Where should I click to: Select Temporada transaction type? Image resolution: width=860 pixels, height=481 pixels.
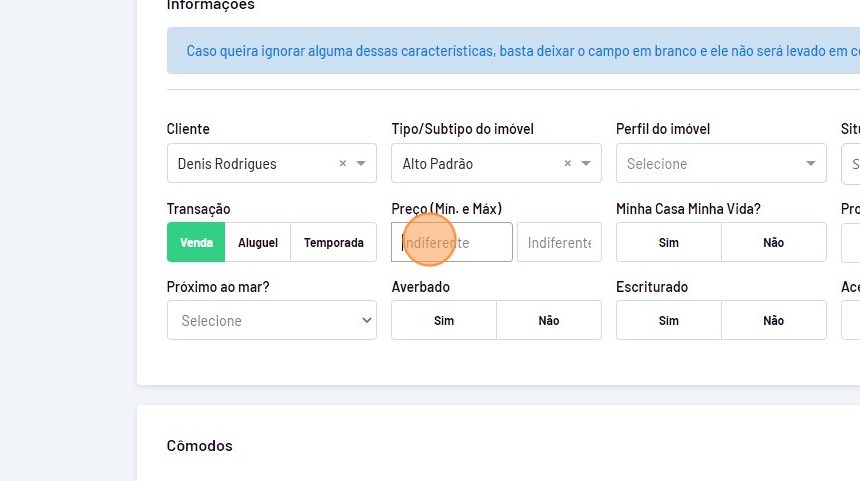click(x=333, y=242)
